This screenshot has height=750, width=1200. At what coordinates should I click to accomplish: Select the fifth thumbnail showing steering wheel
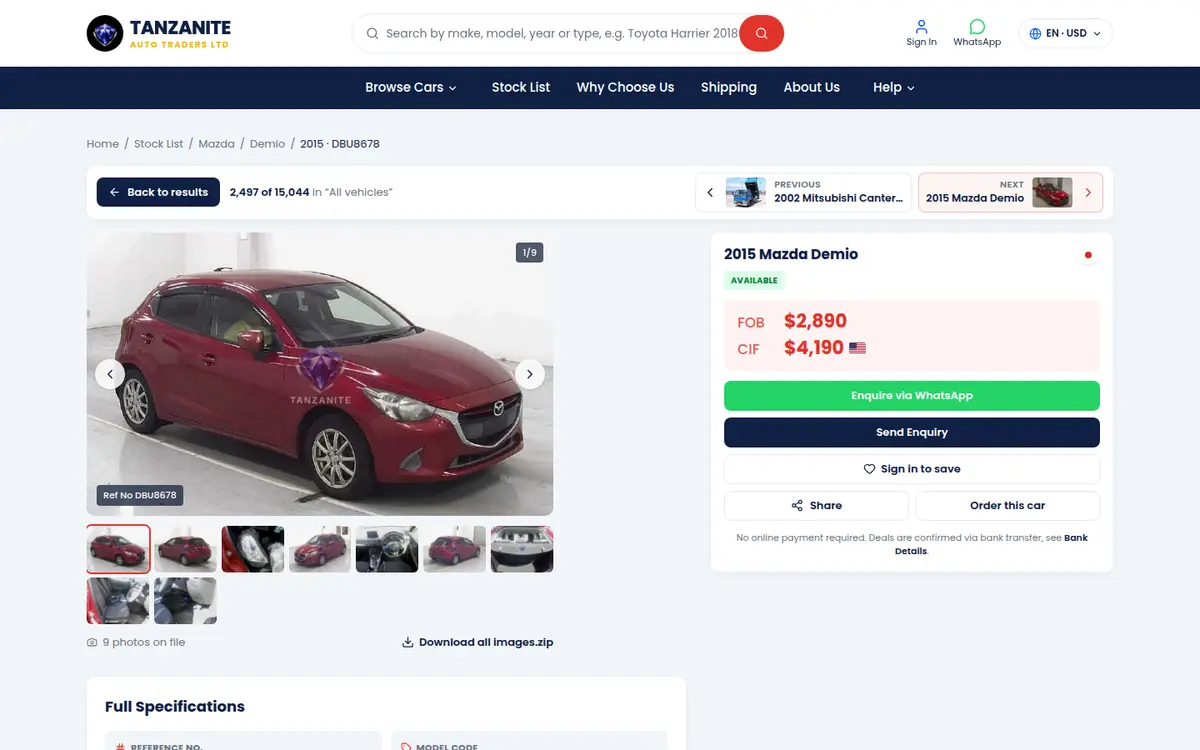(x=387, y=549)
